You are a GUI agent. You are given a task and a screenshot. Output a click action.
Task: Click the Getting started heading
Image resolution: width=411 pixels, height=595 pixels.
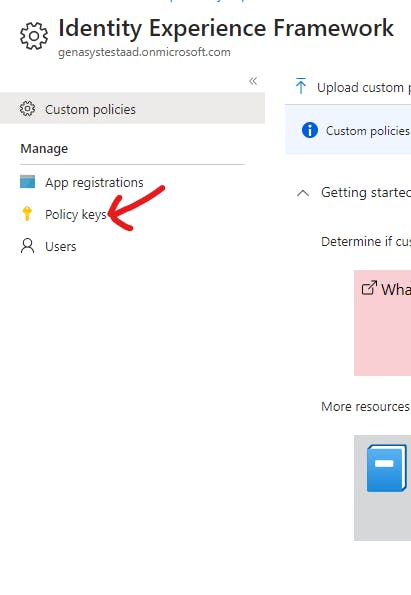point(366,192)
